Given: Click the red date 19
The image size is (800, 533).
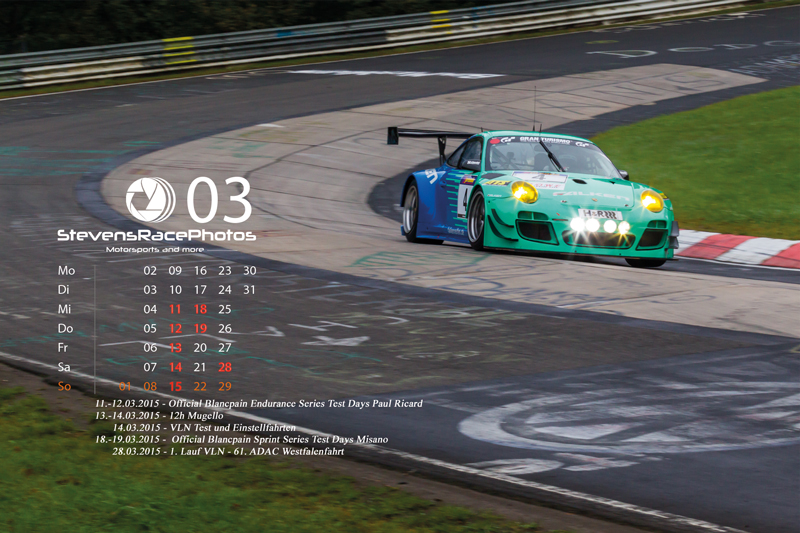Looking at the screenshot, I should 200,328.
